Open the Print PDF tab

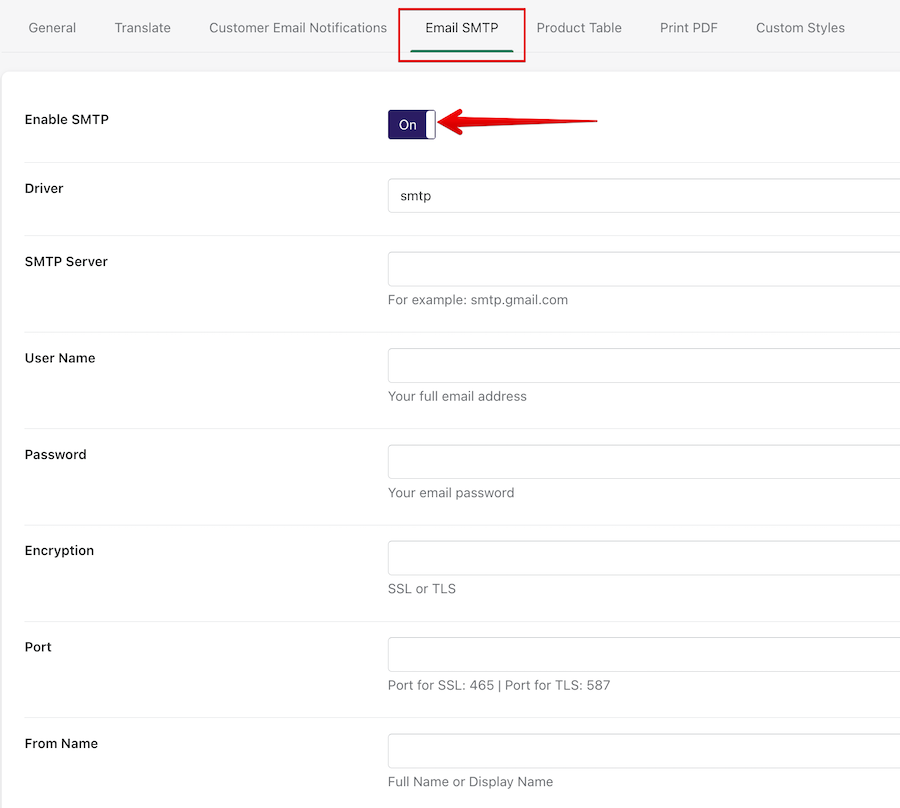pyautogui.click(x=689, y=28)
